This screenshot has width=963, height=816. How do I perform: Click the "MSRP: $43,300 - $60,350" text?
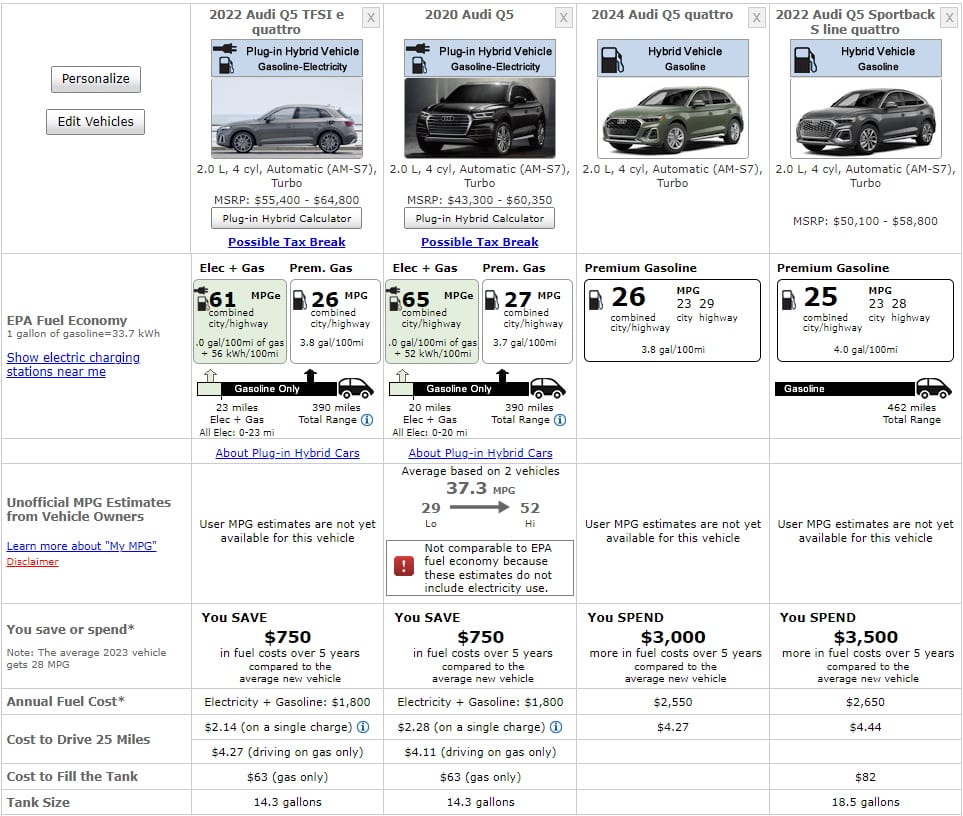point(480,200)
